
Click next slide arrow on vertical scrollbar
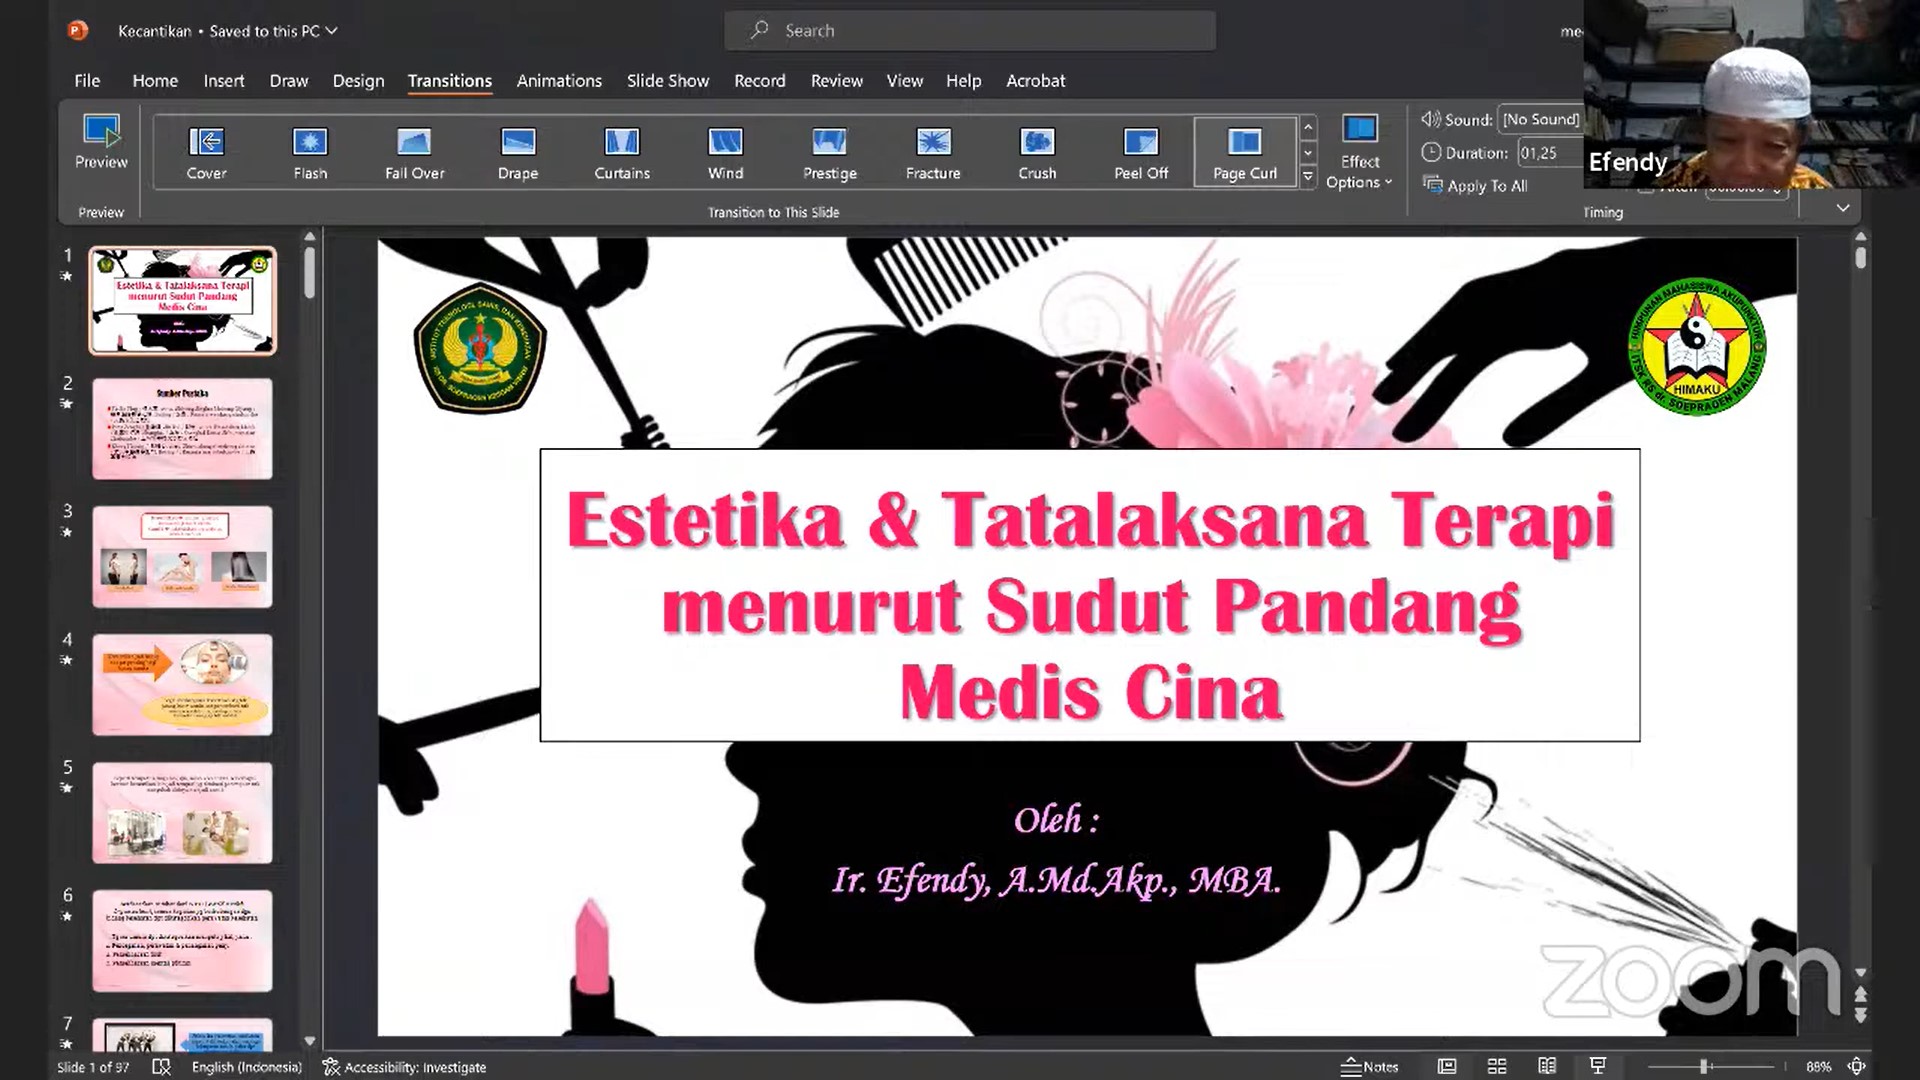[1860, 1016]
